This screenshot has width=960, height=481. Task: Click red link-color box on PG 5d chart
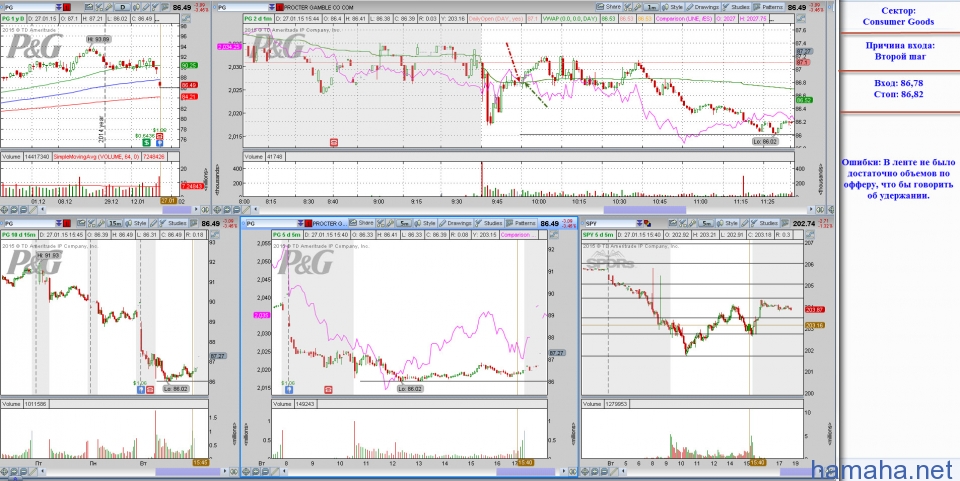point(308,223)
